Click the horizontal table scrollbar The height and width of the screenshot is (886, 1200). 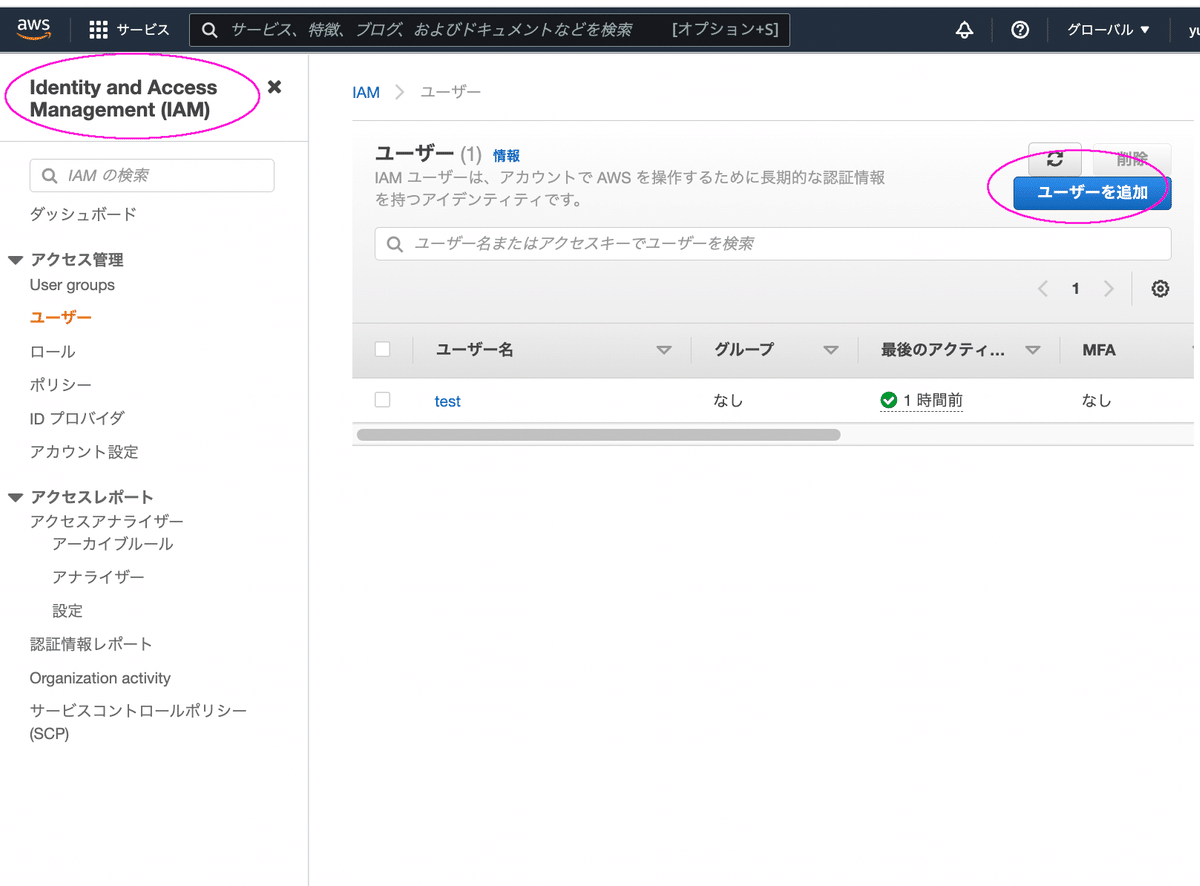tap(598, 435)
